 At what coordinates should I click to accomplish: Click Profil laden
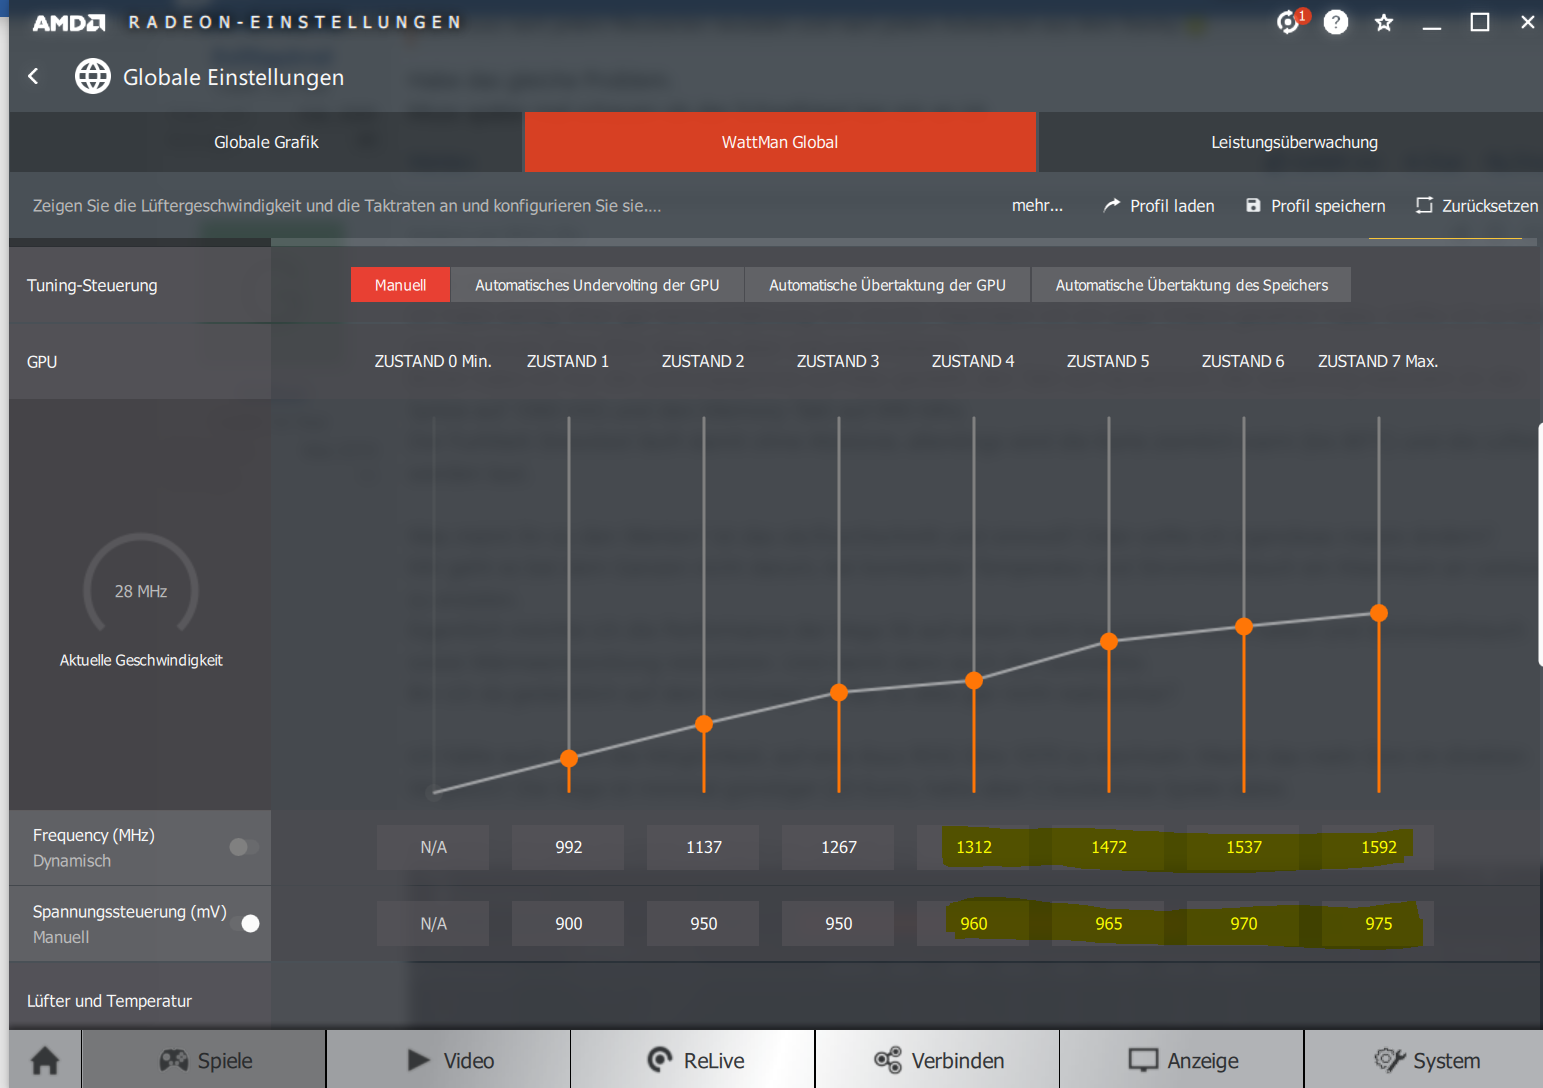1159,206
